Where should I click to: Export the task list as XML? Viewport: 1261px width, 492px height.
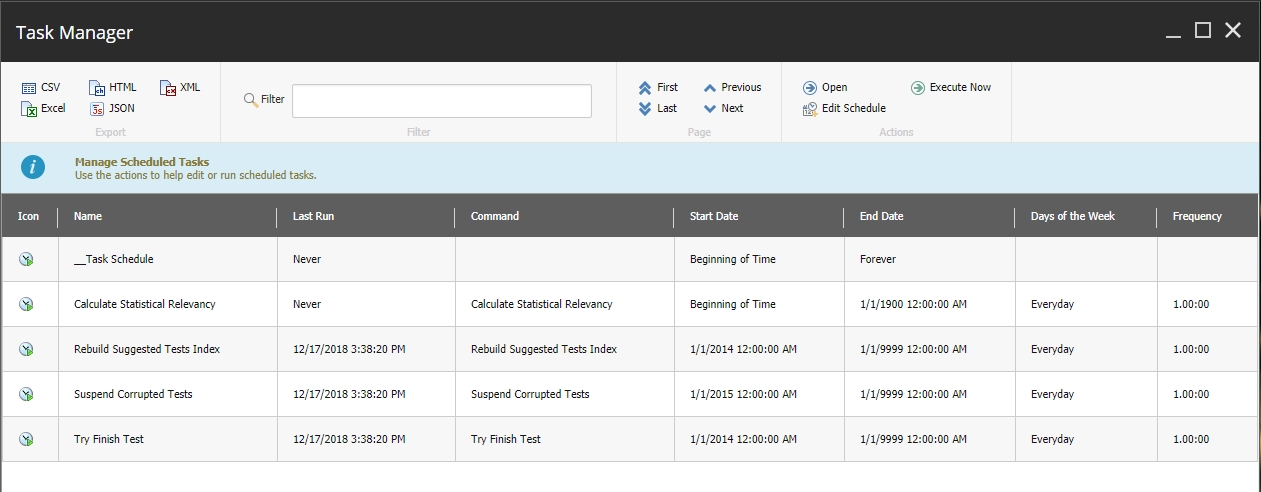pyautogui.click(x=180, y=88)
